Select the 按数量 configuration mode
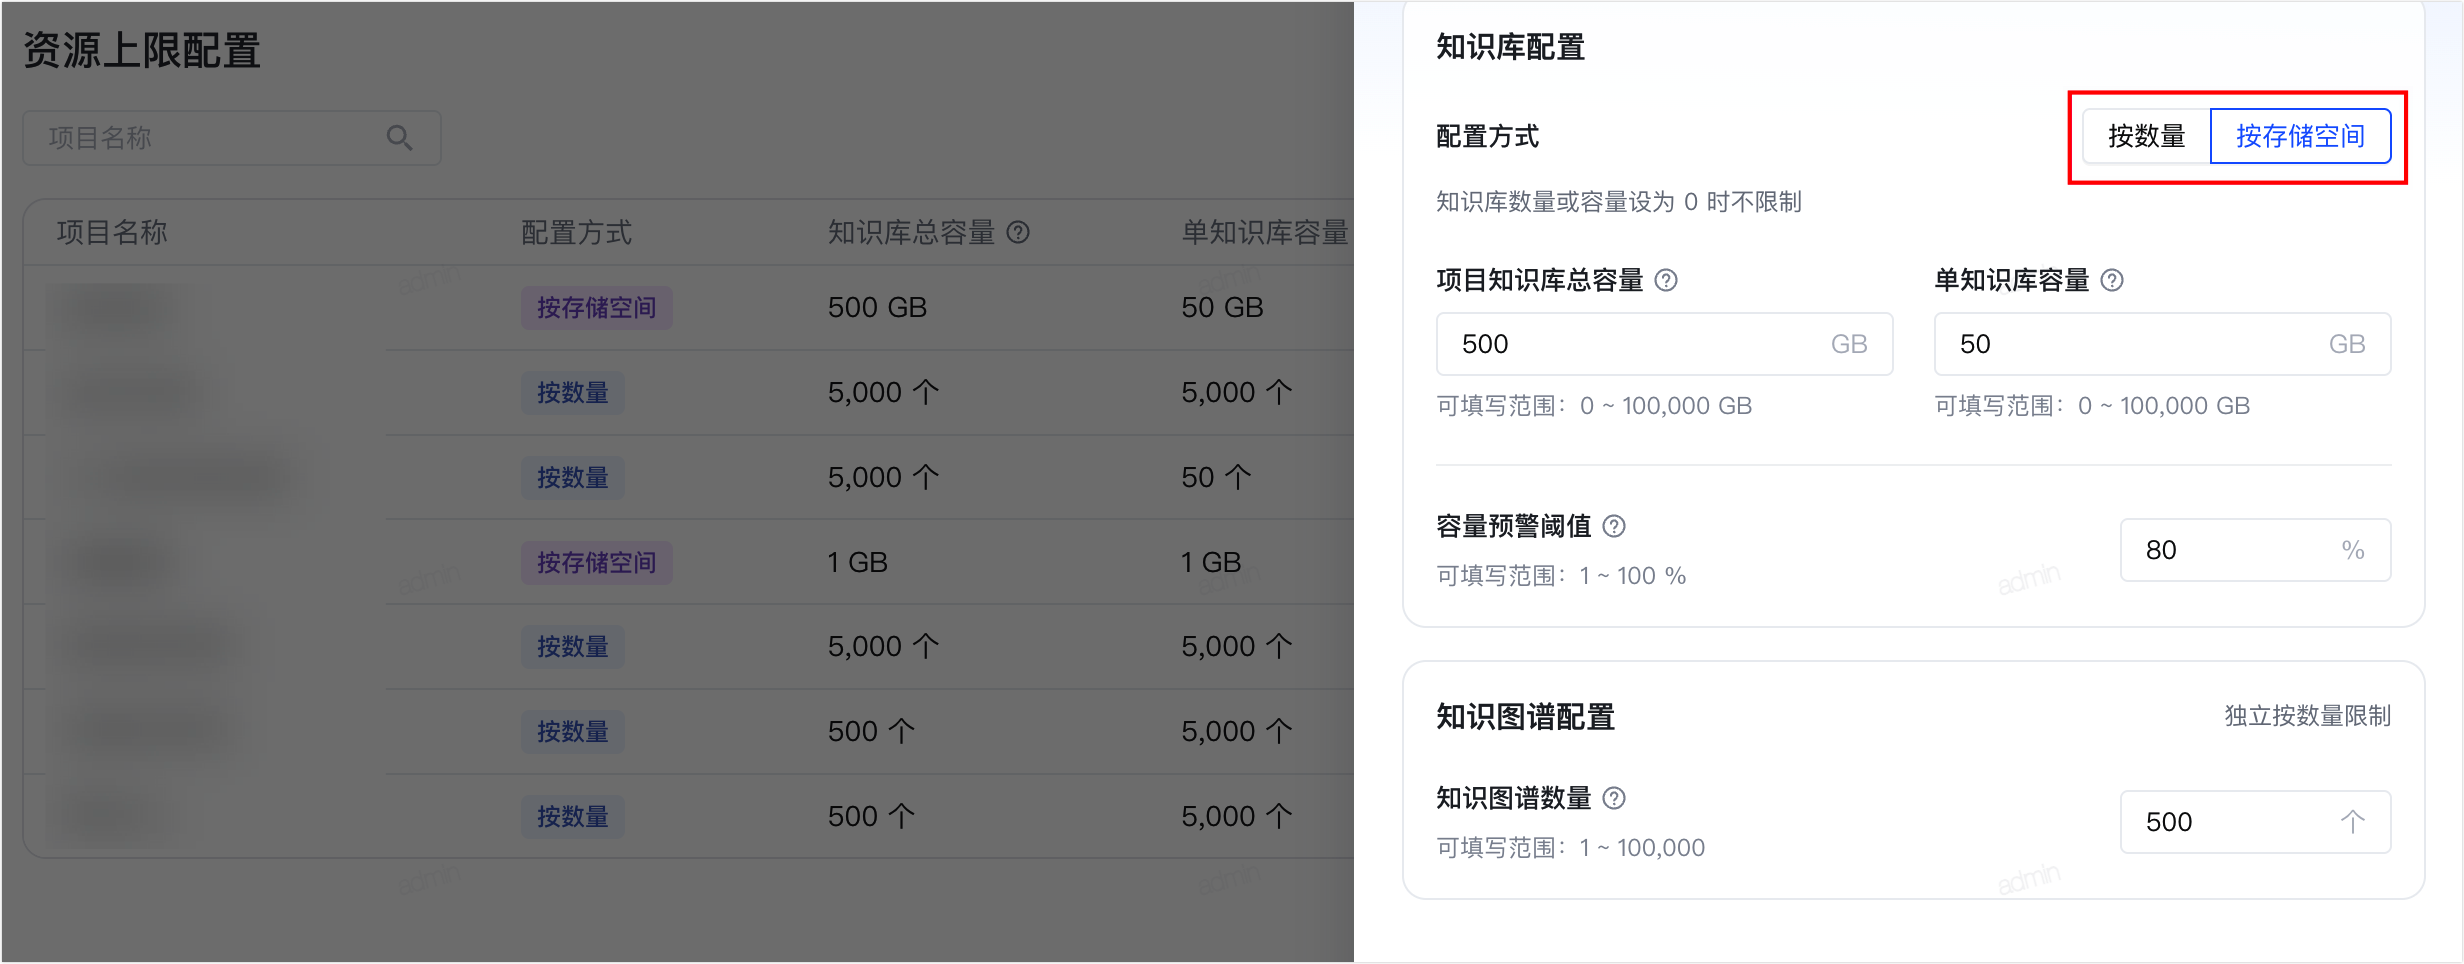Viewport: 2464px width, 964px height. tap(2146, 136)
